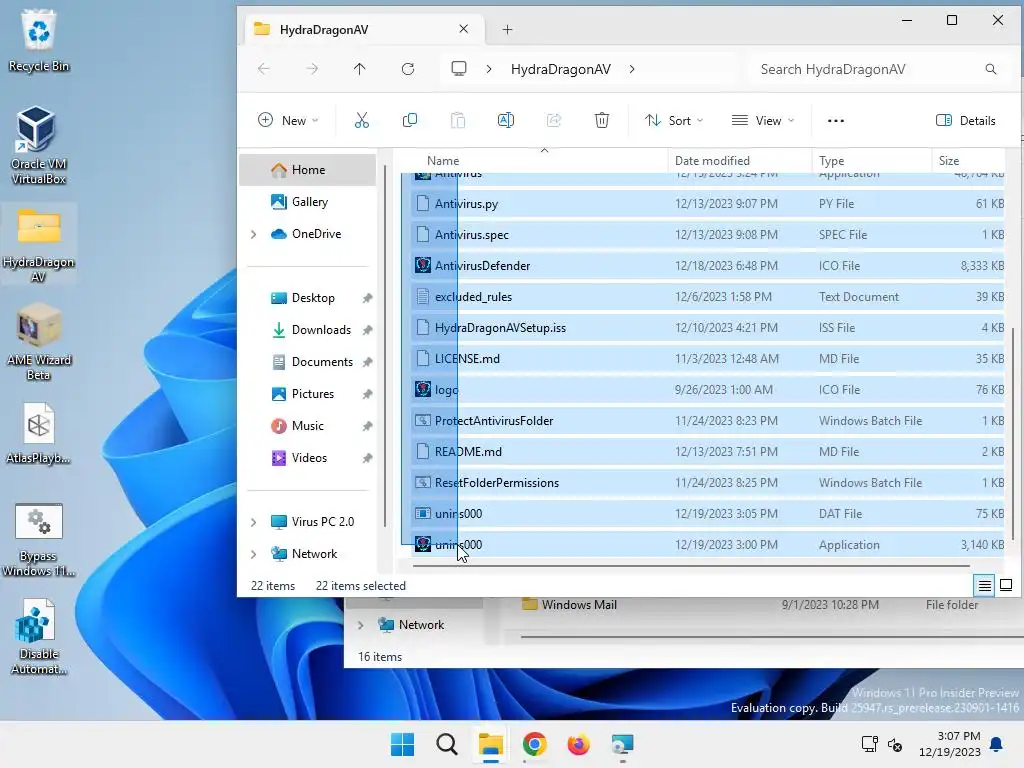
Task: Go forward with the right arrow
Action: click(312, 69)
